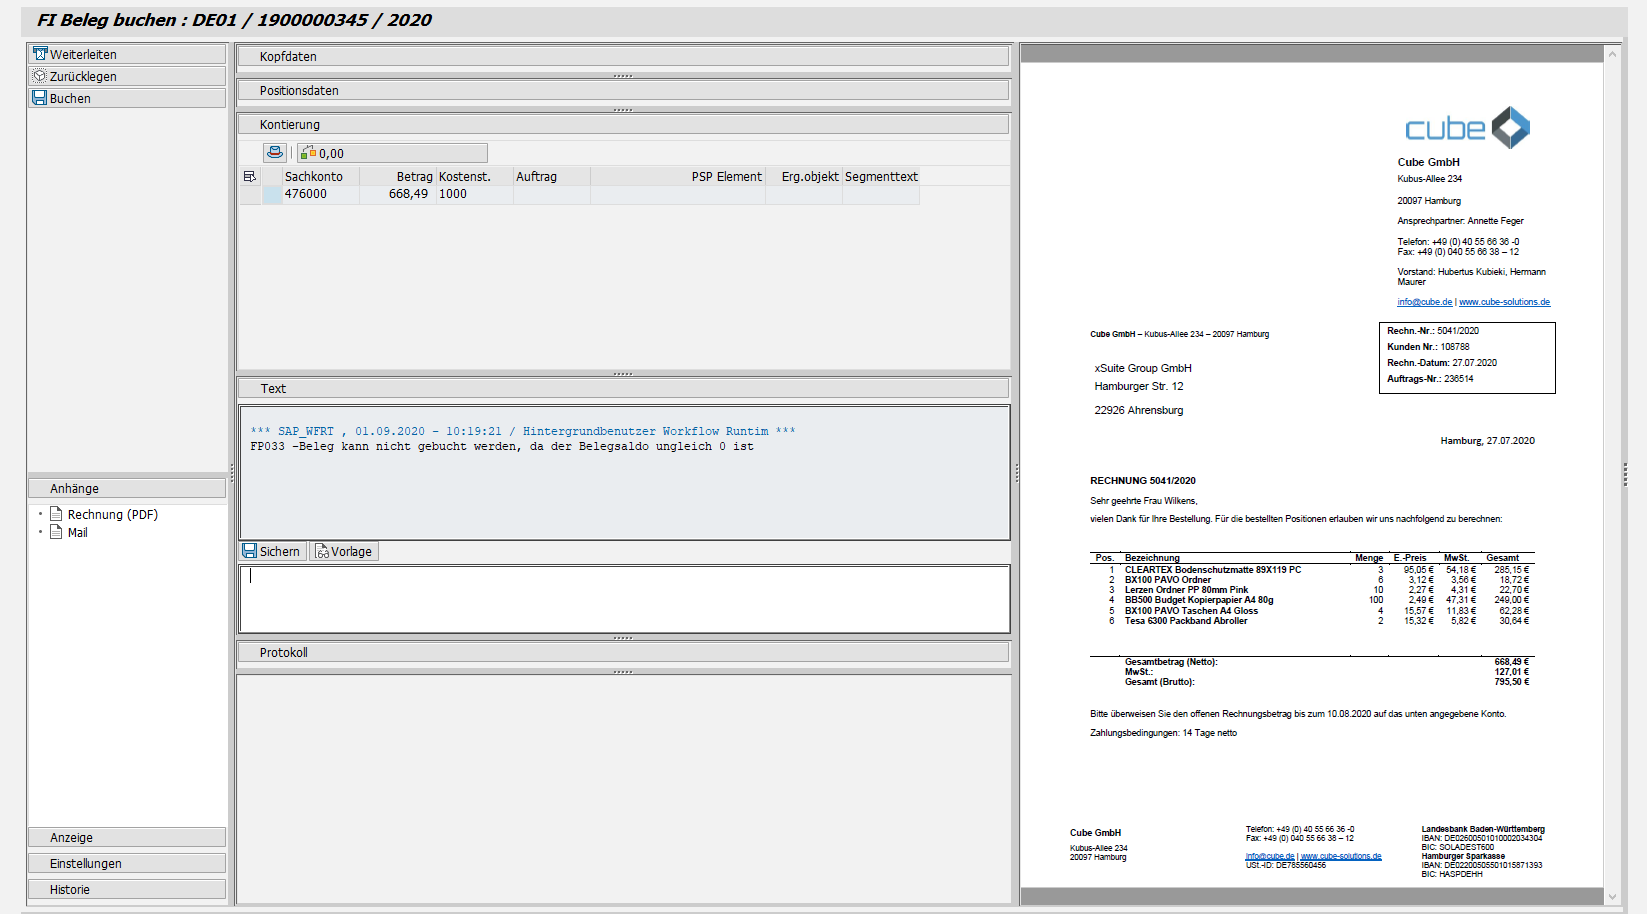Click the select-all rows icon in the table
The height and width of the screenshot is (914, 1647).
[250, 177]
